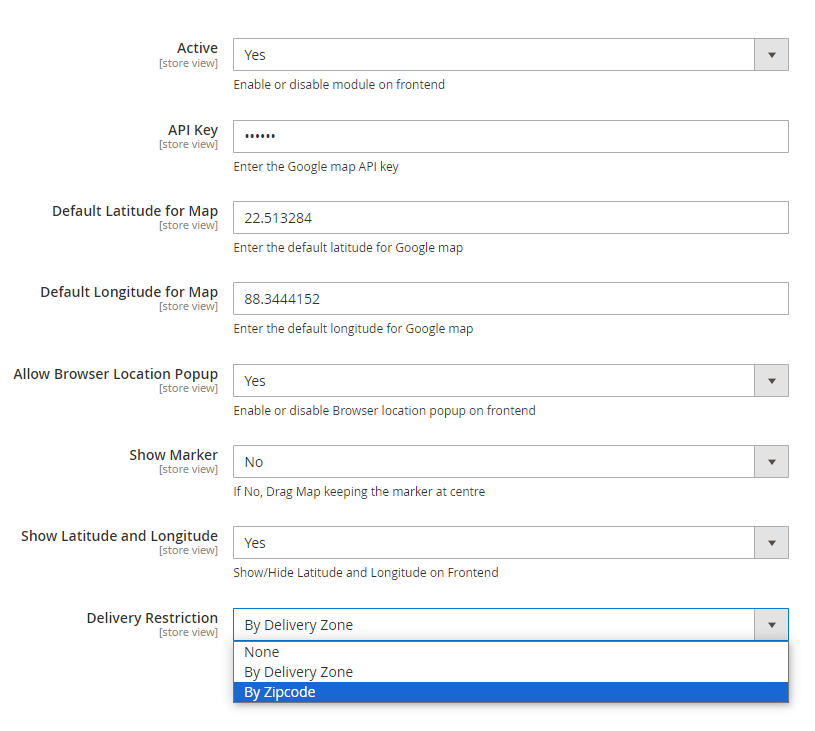Focus the Default Longitude for Map field

point(510,298)
